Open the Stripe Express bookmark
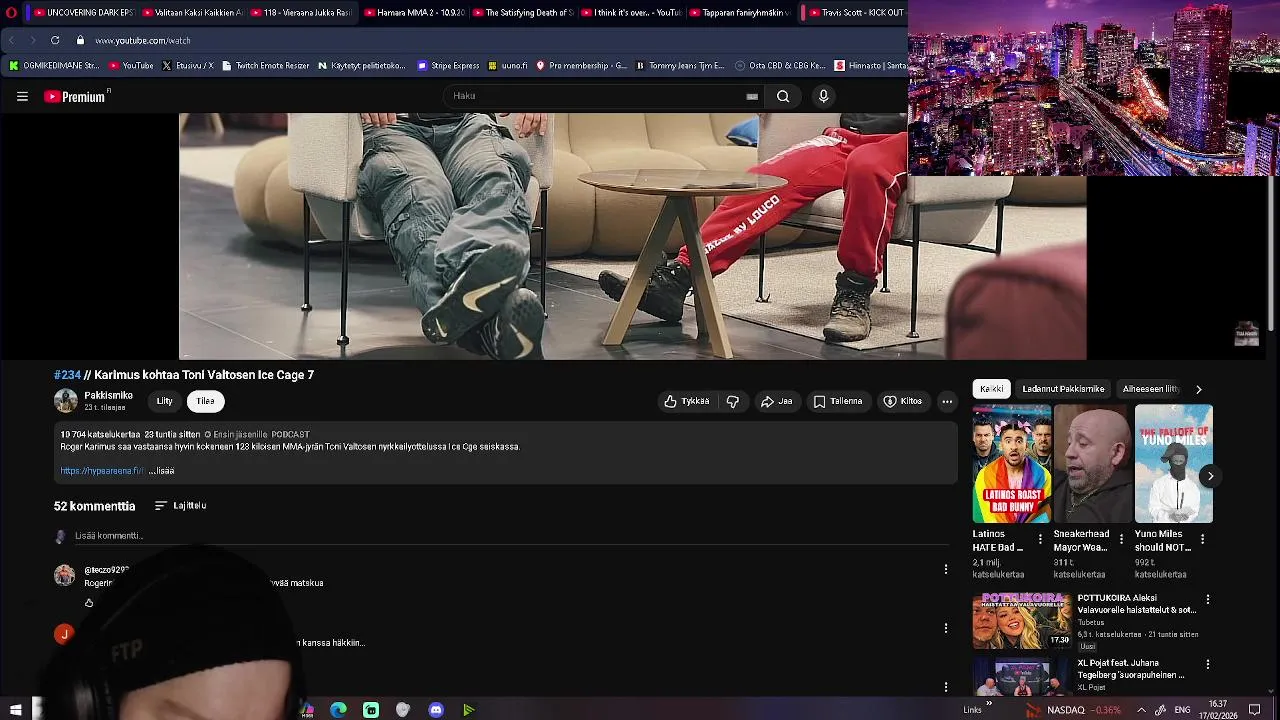The image size is (1280, 720). (x=448, y=66)
